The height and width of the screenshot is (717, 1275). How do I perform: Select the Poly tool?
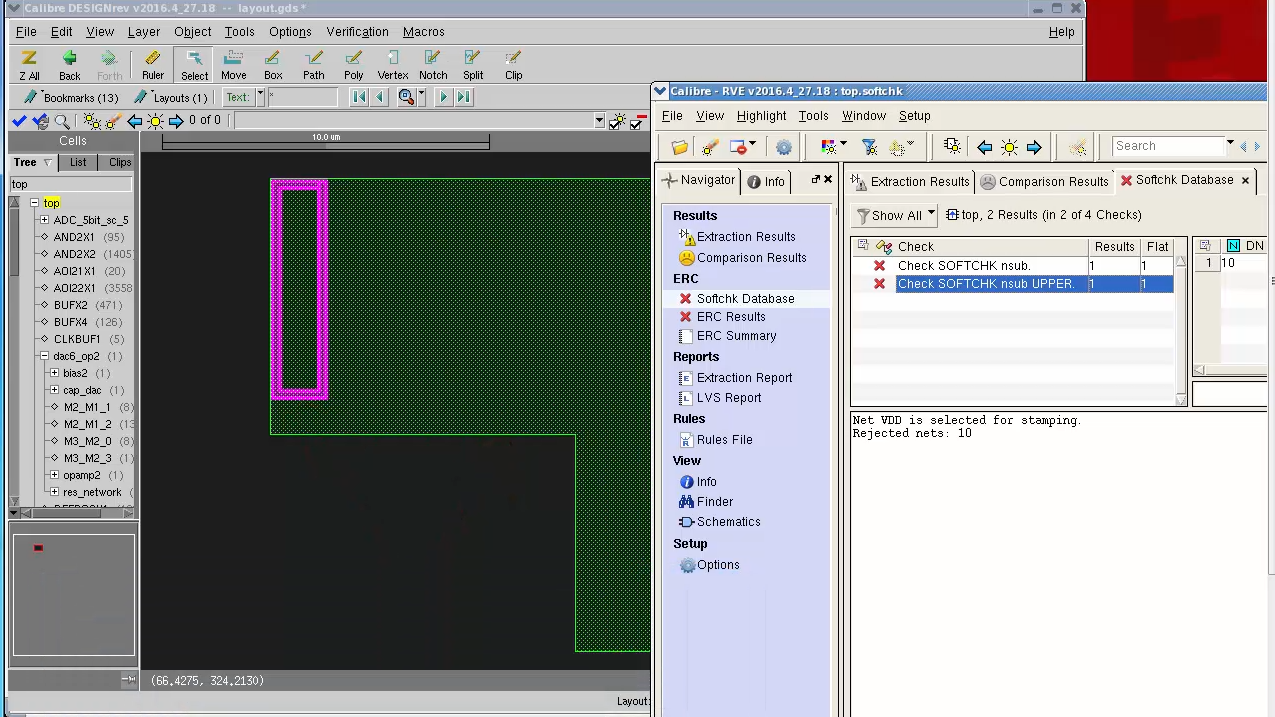(353, 65)
